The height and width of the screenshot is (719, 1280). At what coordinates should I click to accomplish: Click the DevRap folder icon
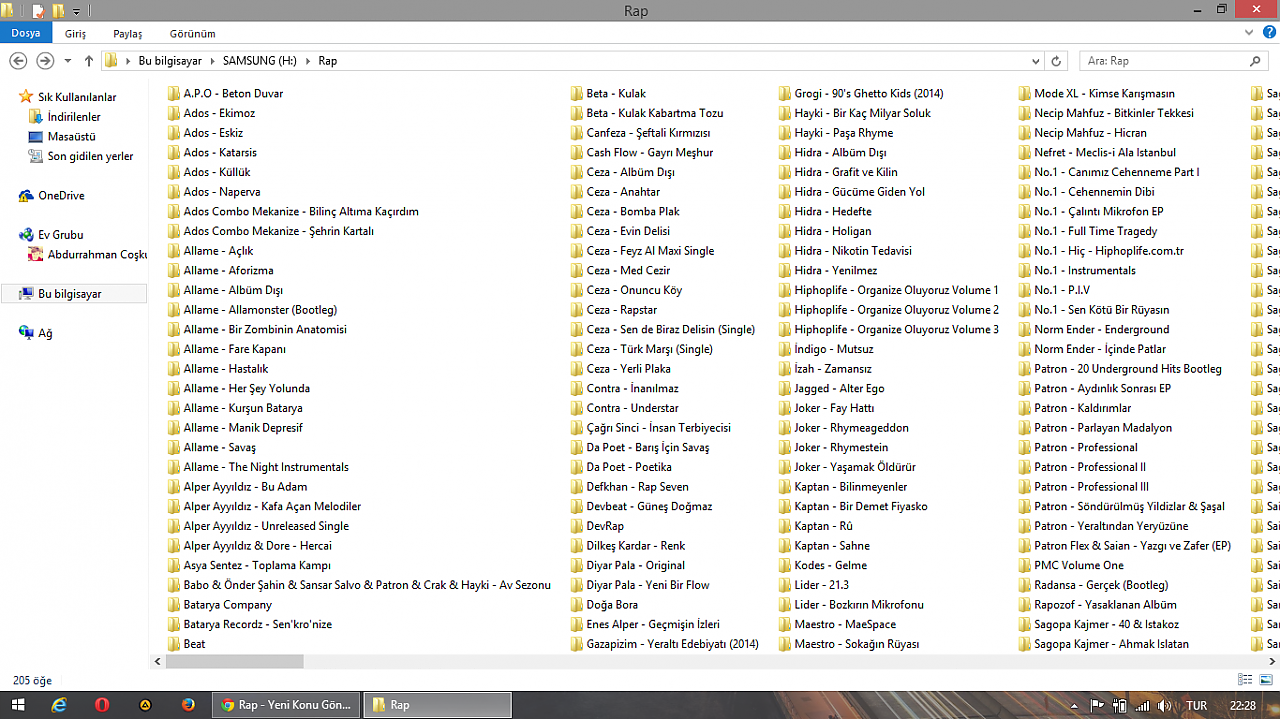point(577,526)
